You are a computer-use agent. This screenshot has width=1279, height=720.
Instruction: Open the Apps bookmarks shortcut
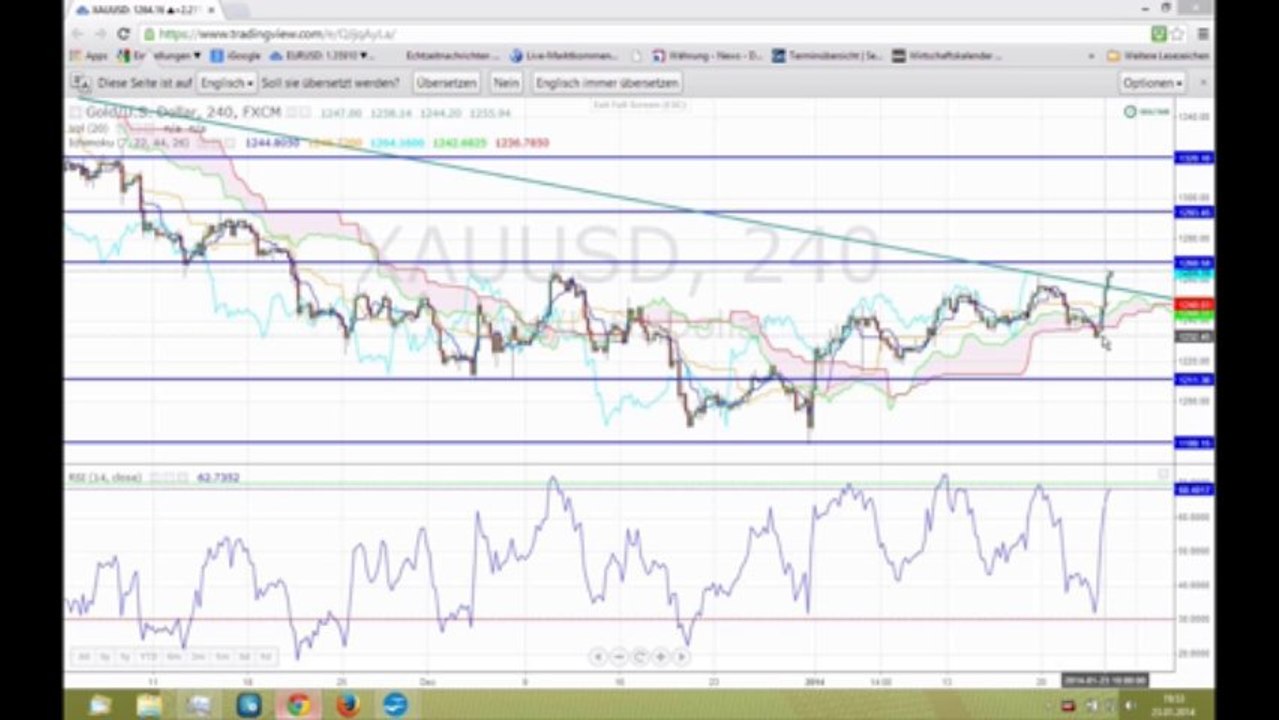88,56
